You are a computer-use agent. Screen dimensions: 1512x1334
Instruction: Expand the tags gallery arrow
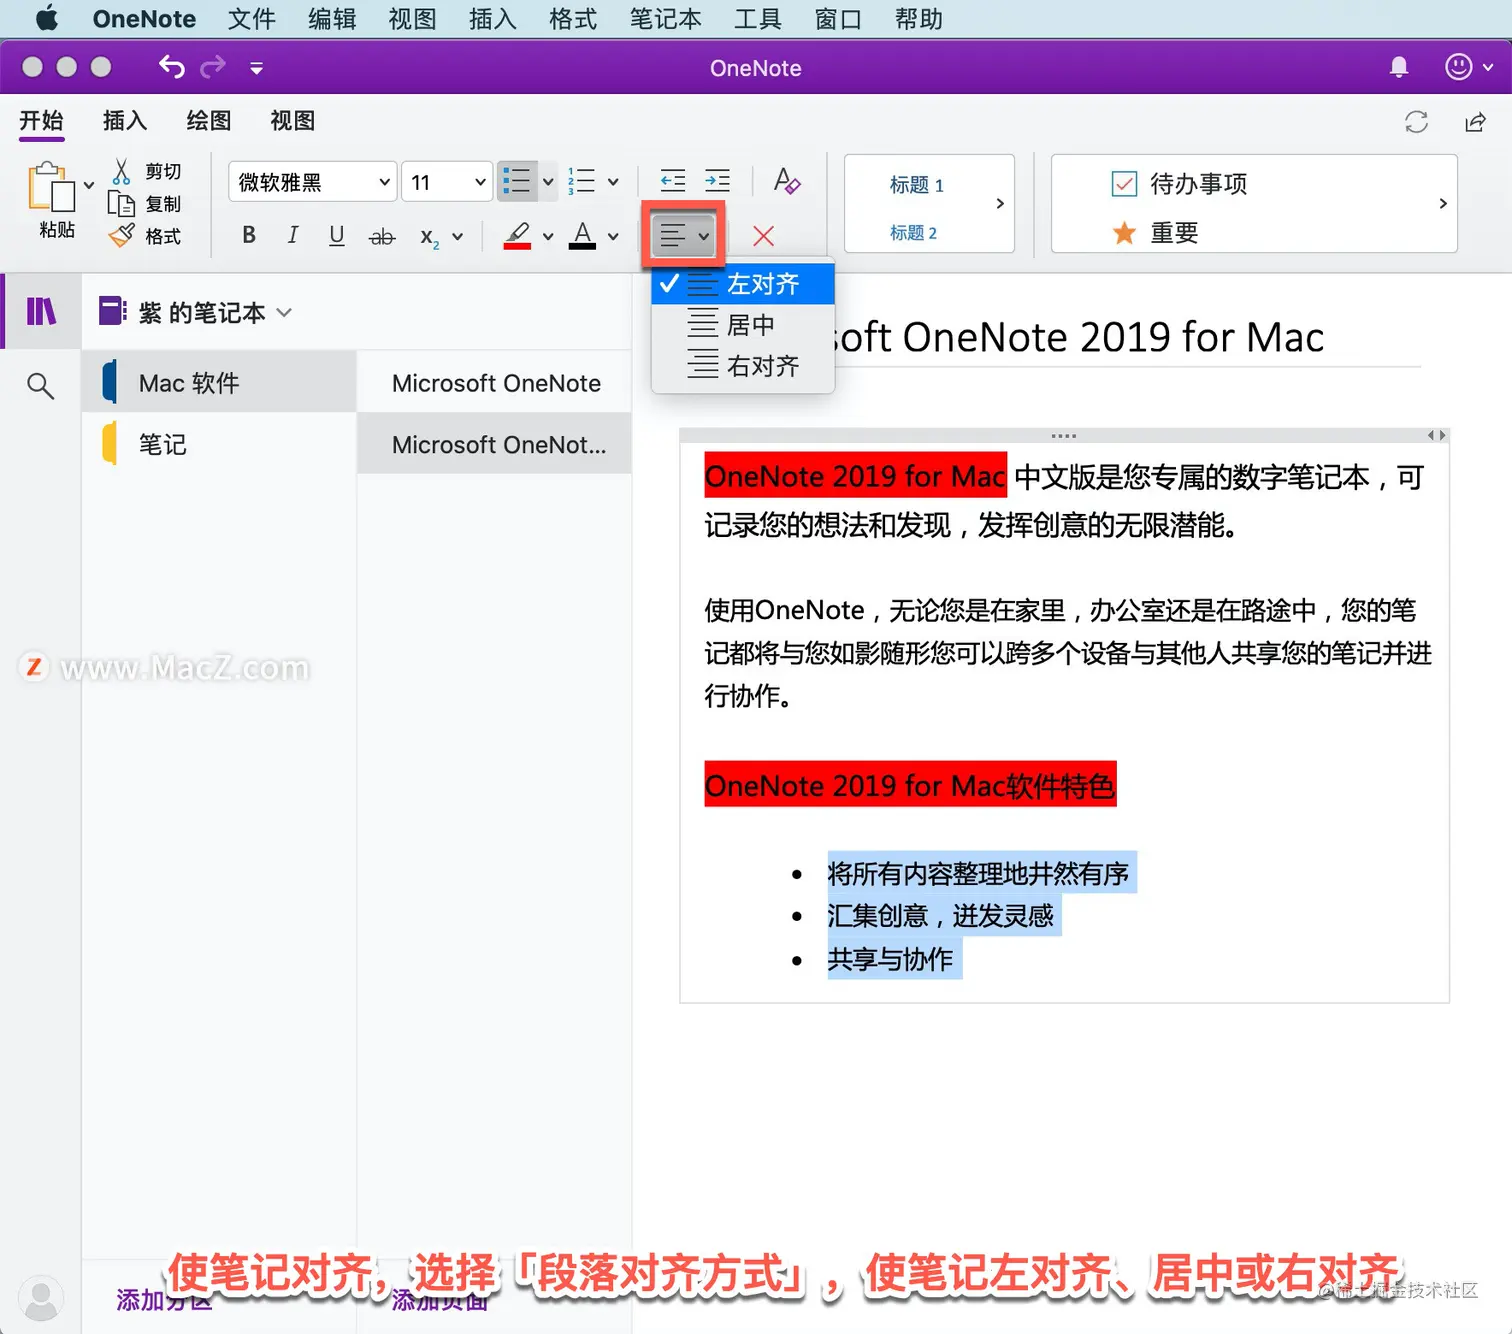point(1442,203)
